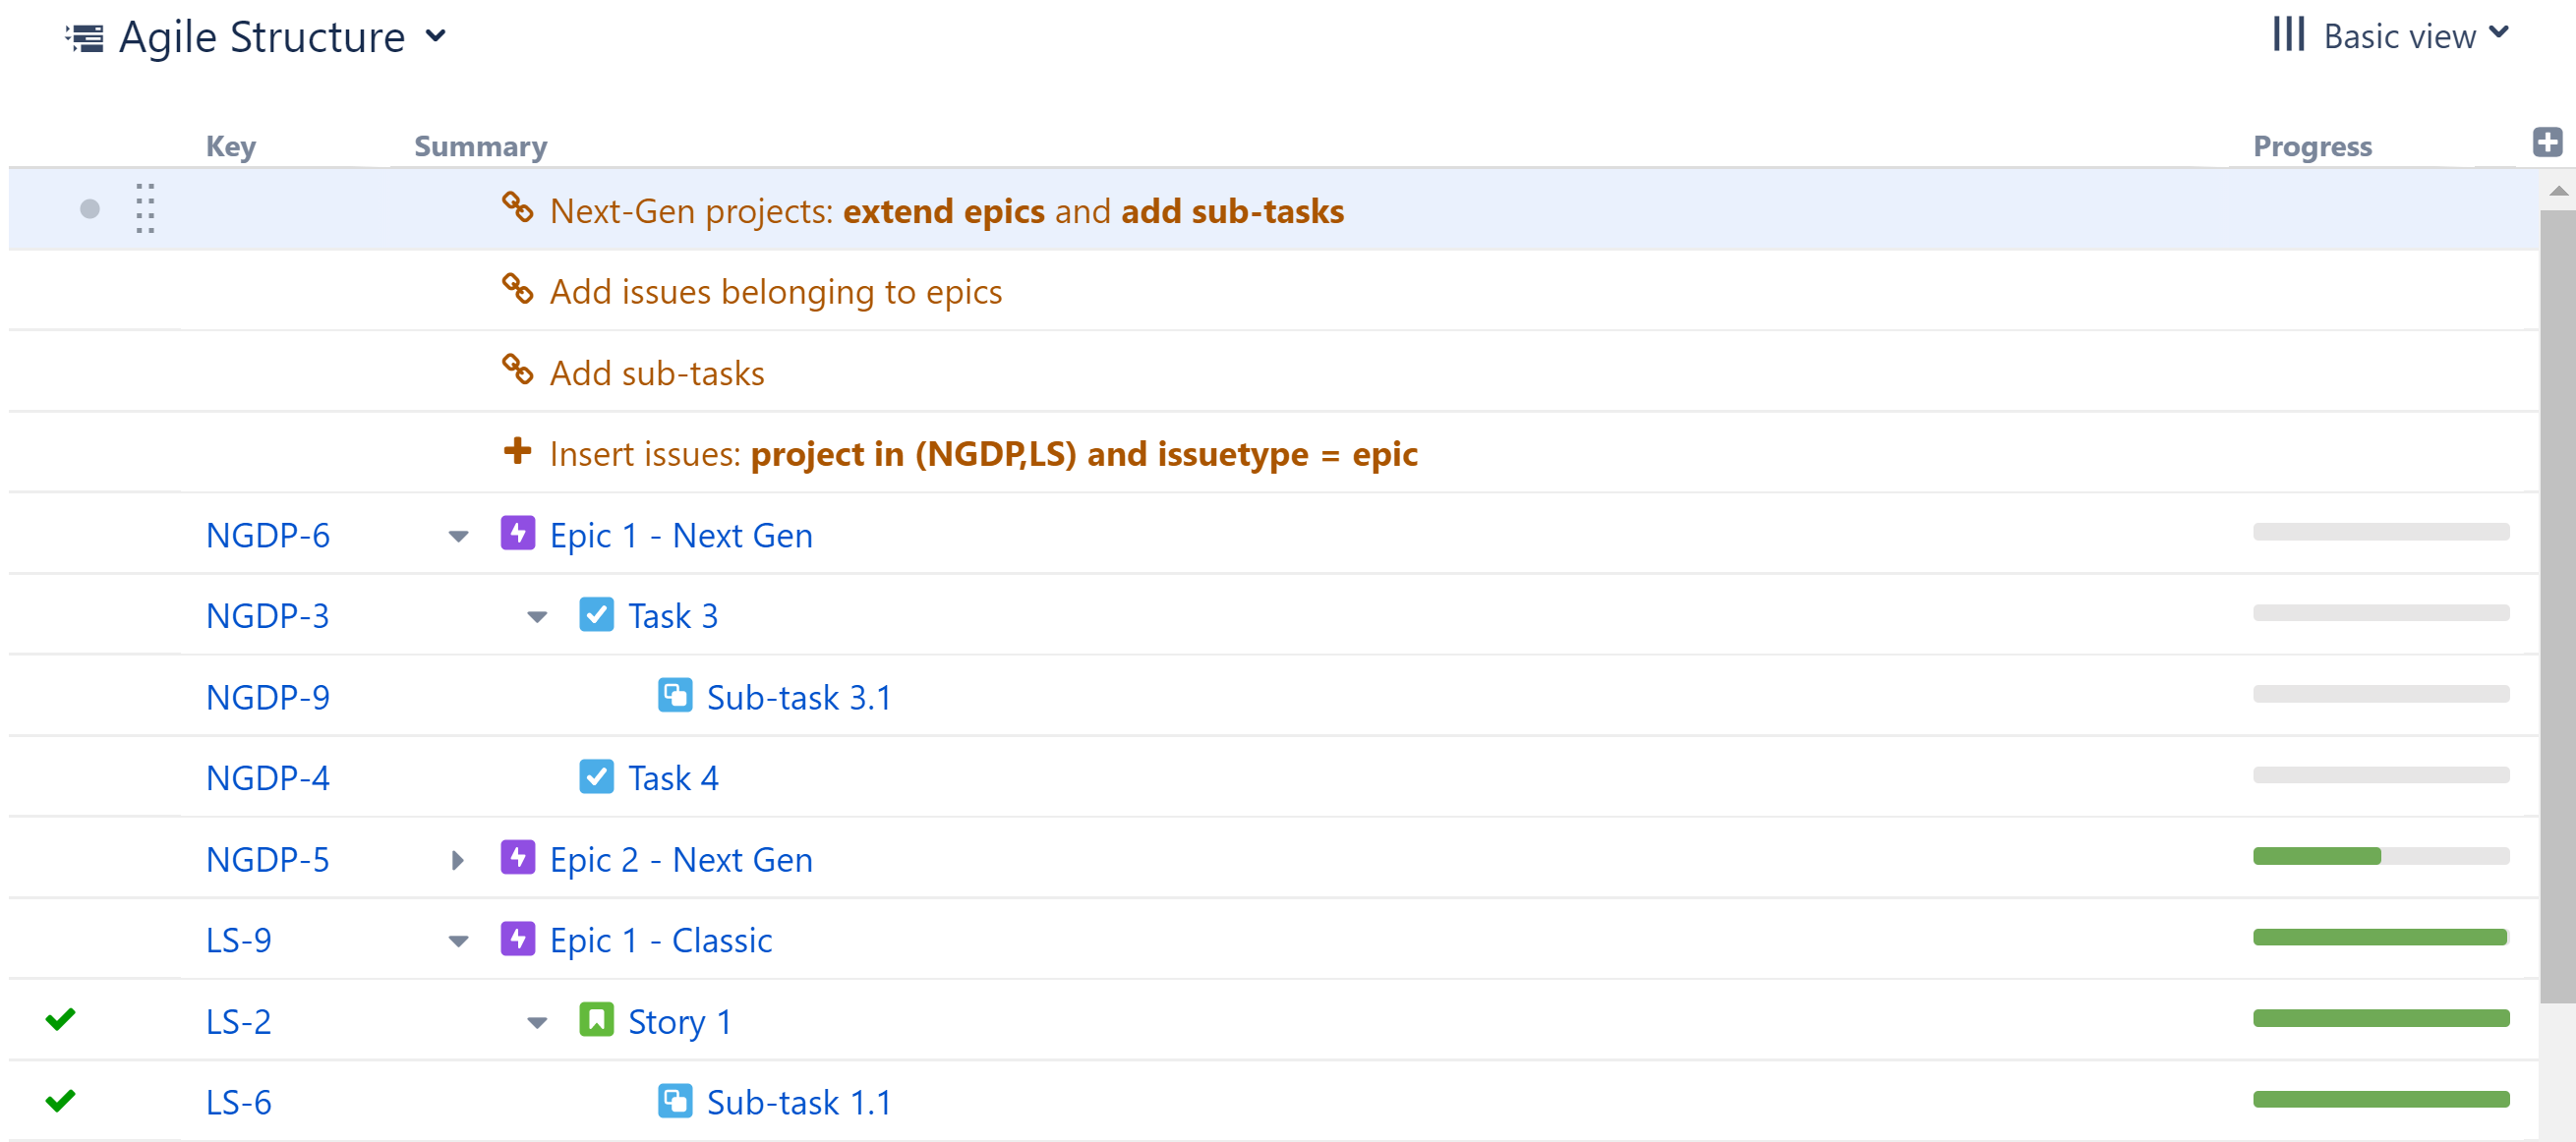Open the Agile Structure switcher menu
The width and height of the screenshot is (2576, 1142).
(x=436, y=37)
